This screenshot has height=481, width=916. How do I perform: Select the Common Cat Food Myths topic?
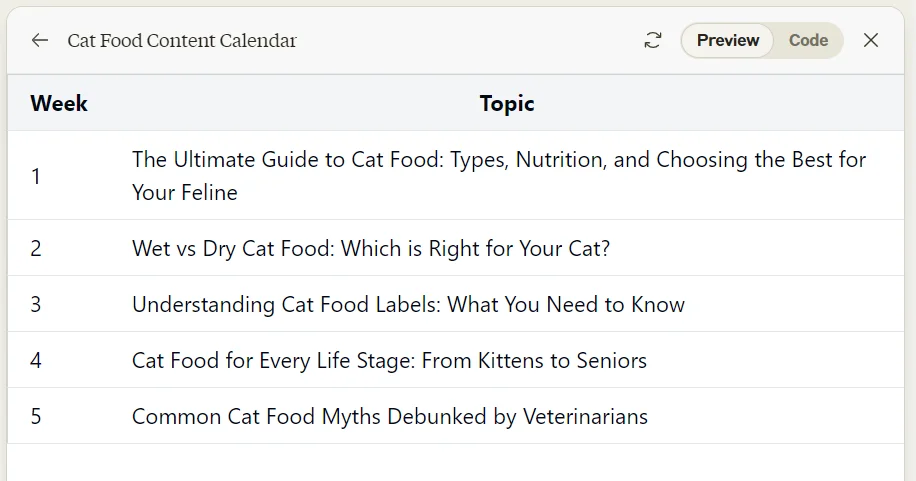pyautogui.click(x=390, y=417)
